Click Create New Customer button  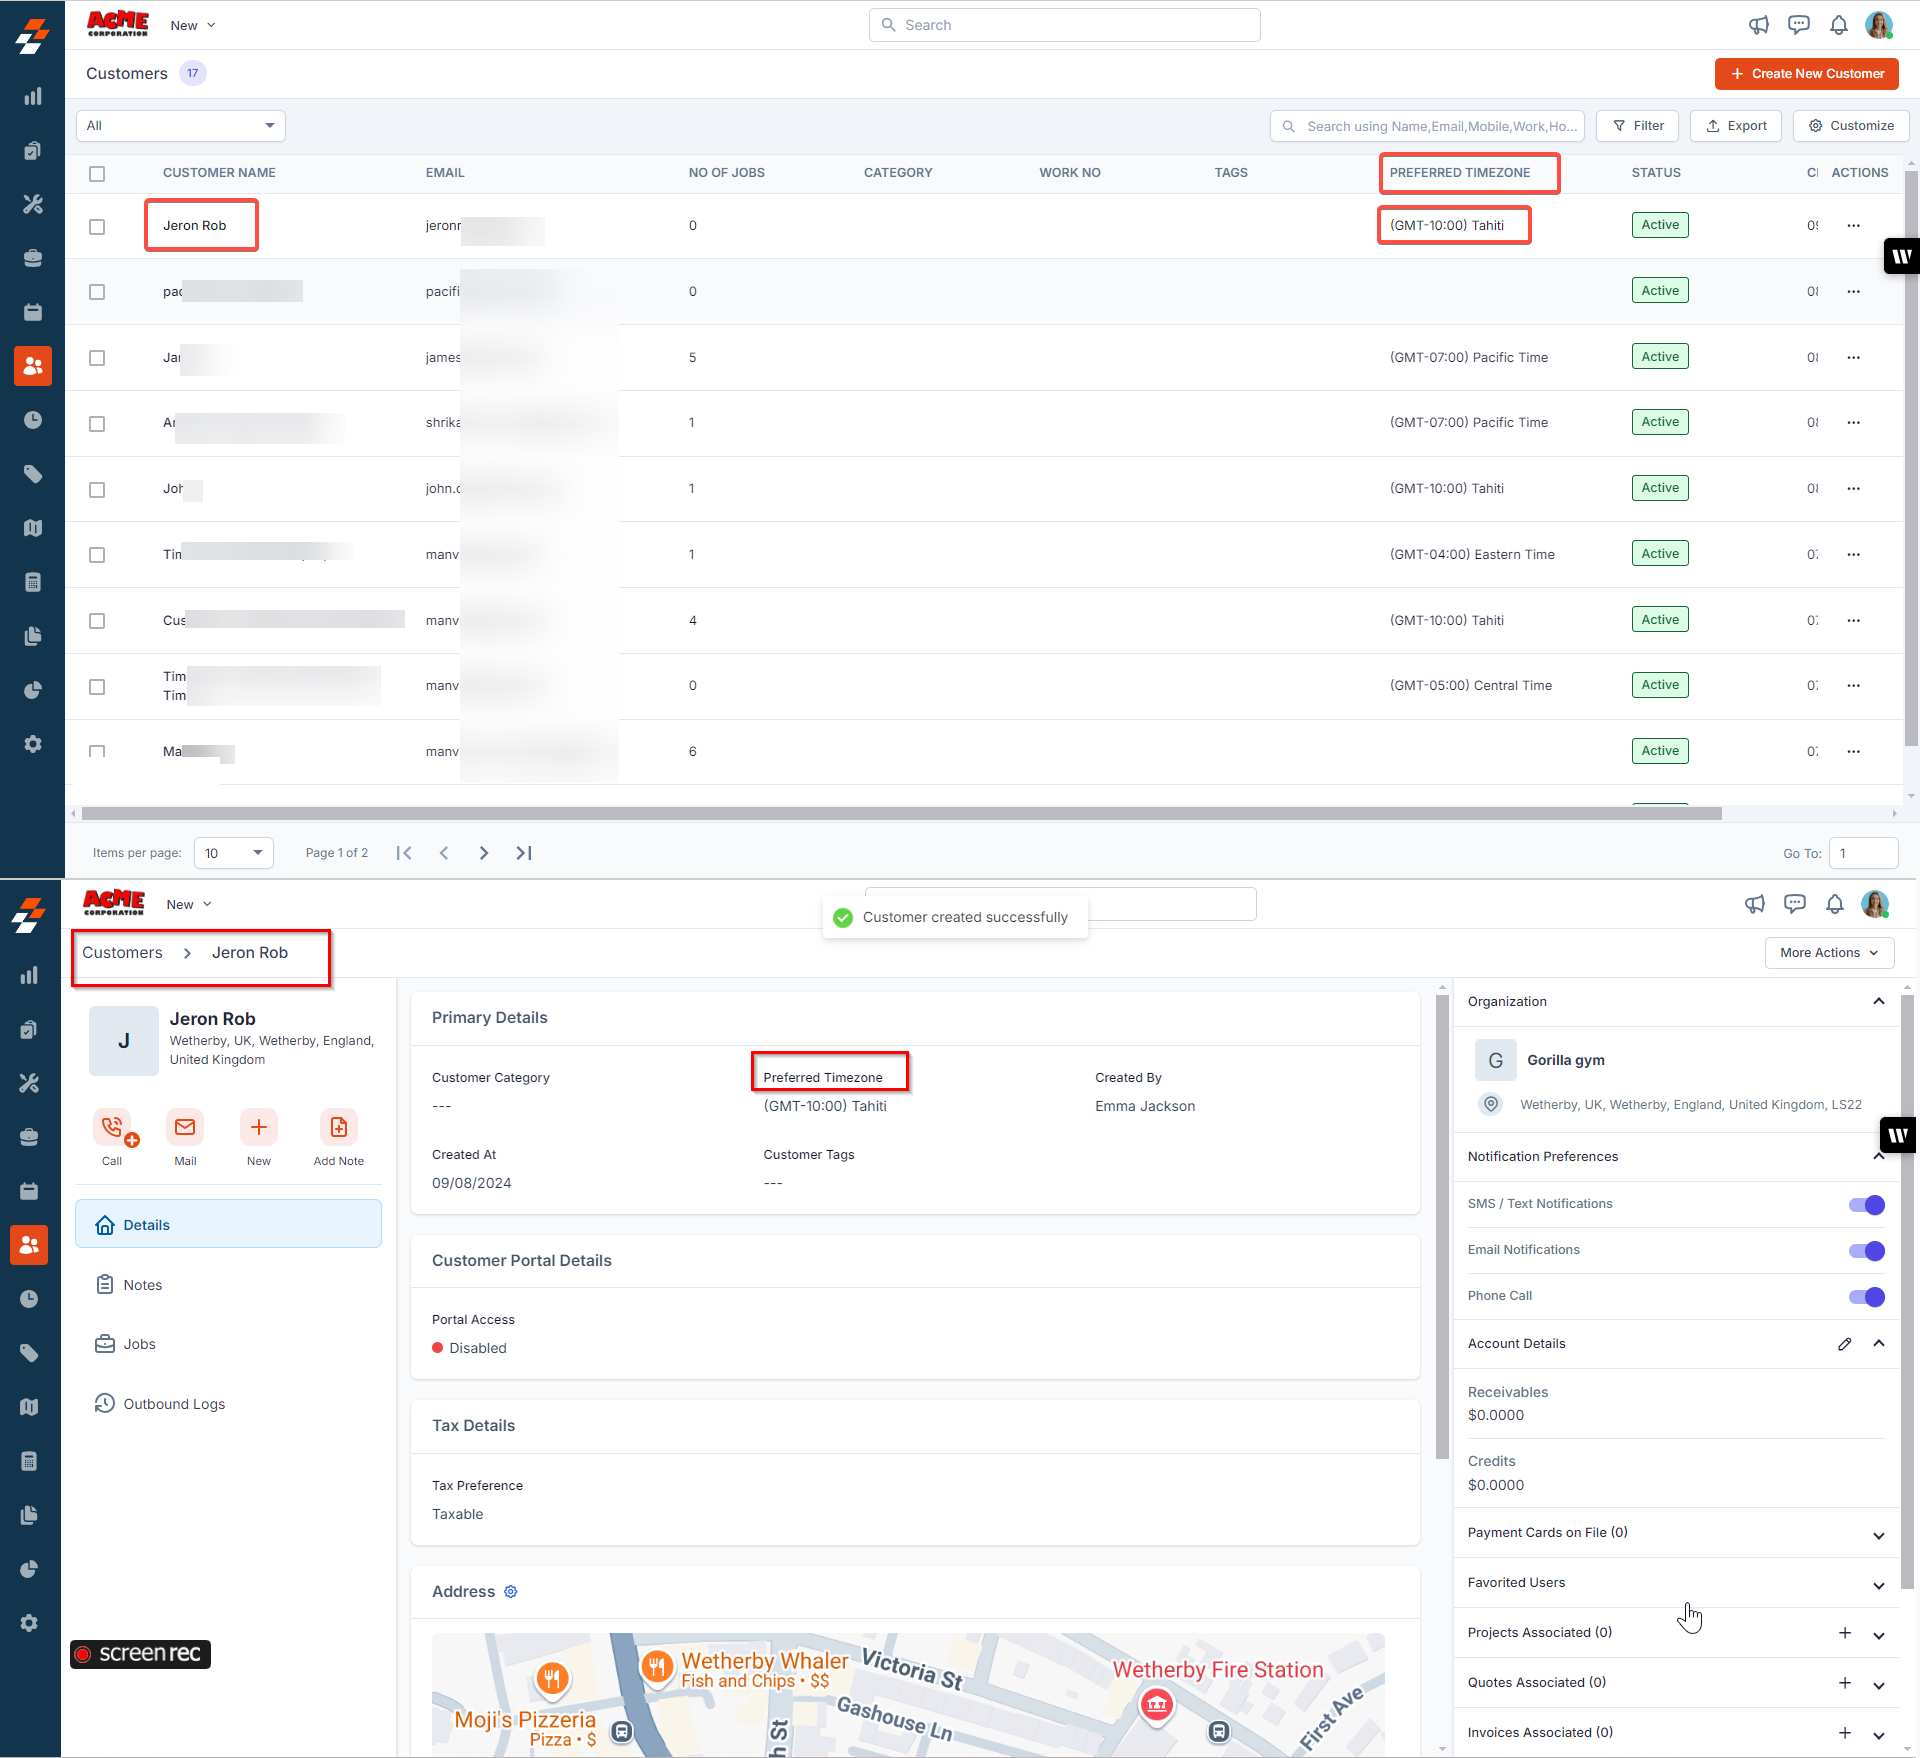click(x=1806, y=74)
